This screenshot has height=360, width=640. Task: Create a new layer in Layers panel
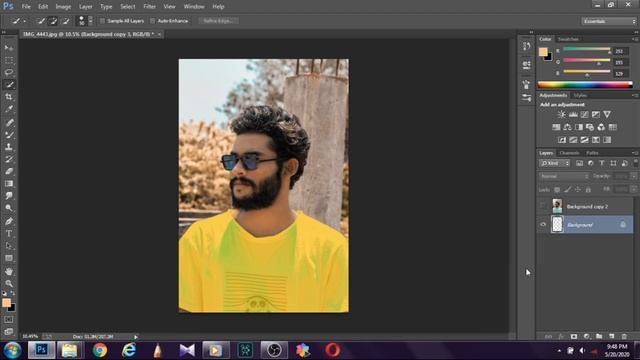click(x=611, y=336)
